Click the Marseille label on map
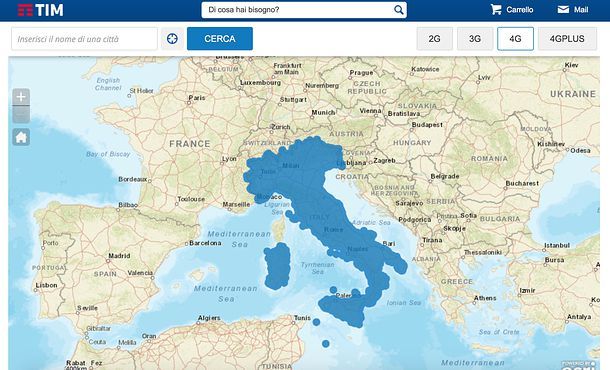The width and height of the screenshot is (610, 370). pos(236,204)
